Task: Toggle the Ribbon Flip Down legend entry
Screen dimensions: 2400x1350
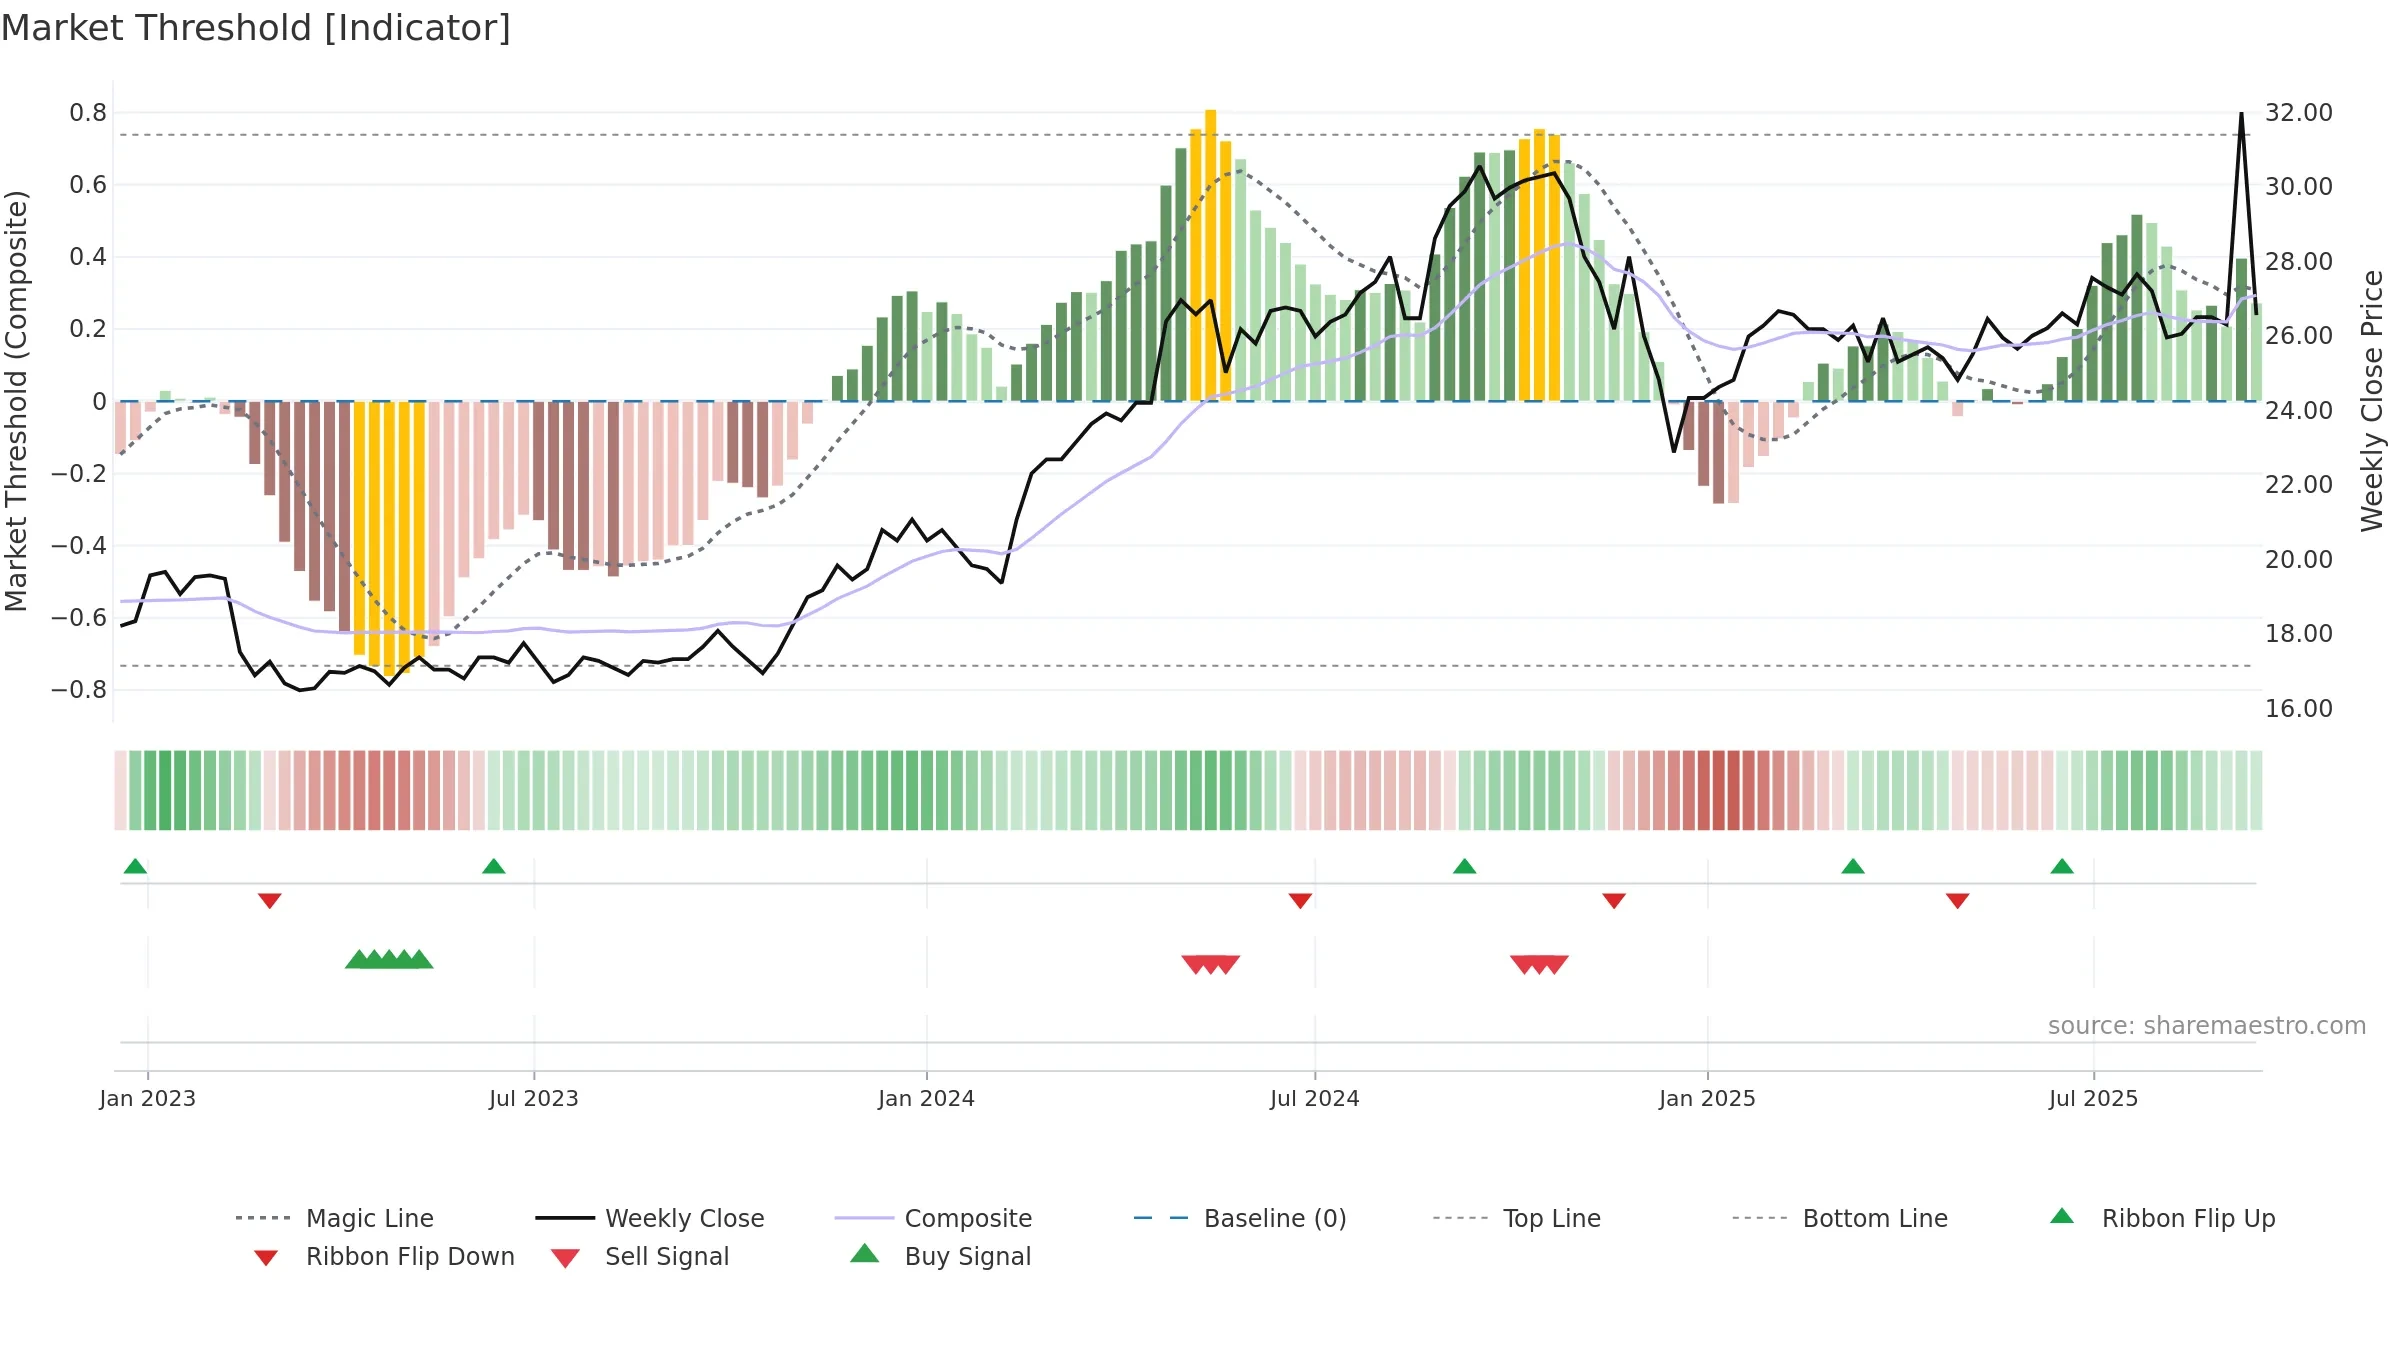Action: tap(383, 1256)
